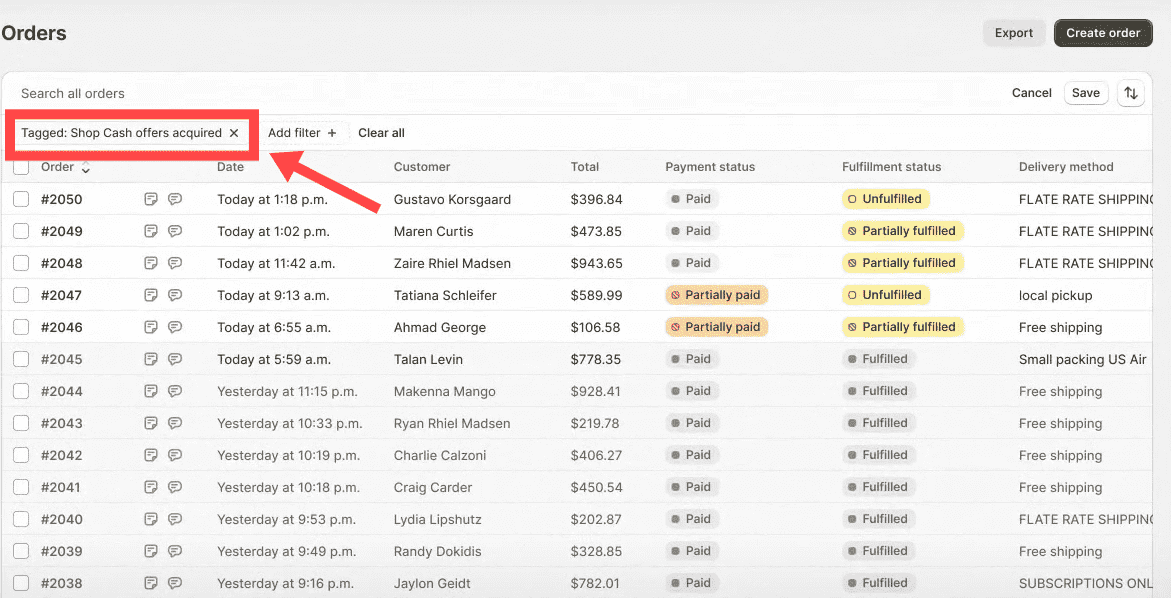1171x598 pixels.
Task: Check the box for order #2048
Action: (21, 263)
